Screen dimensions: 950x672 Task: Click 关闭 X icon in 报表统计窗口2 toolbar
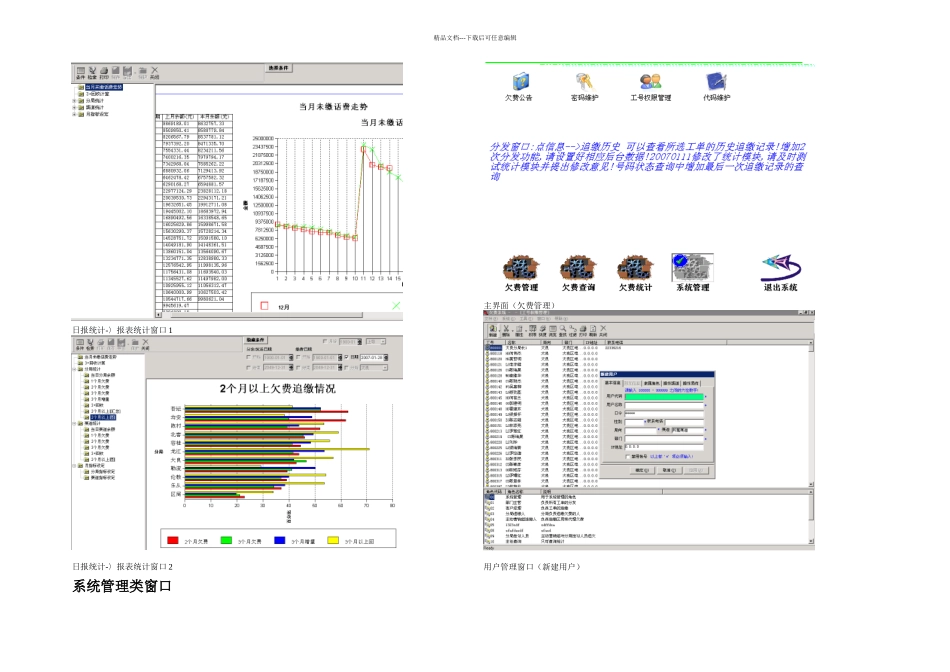(x=145, y=344)
